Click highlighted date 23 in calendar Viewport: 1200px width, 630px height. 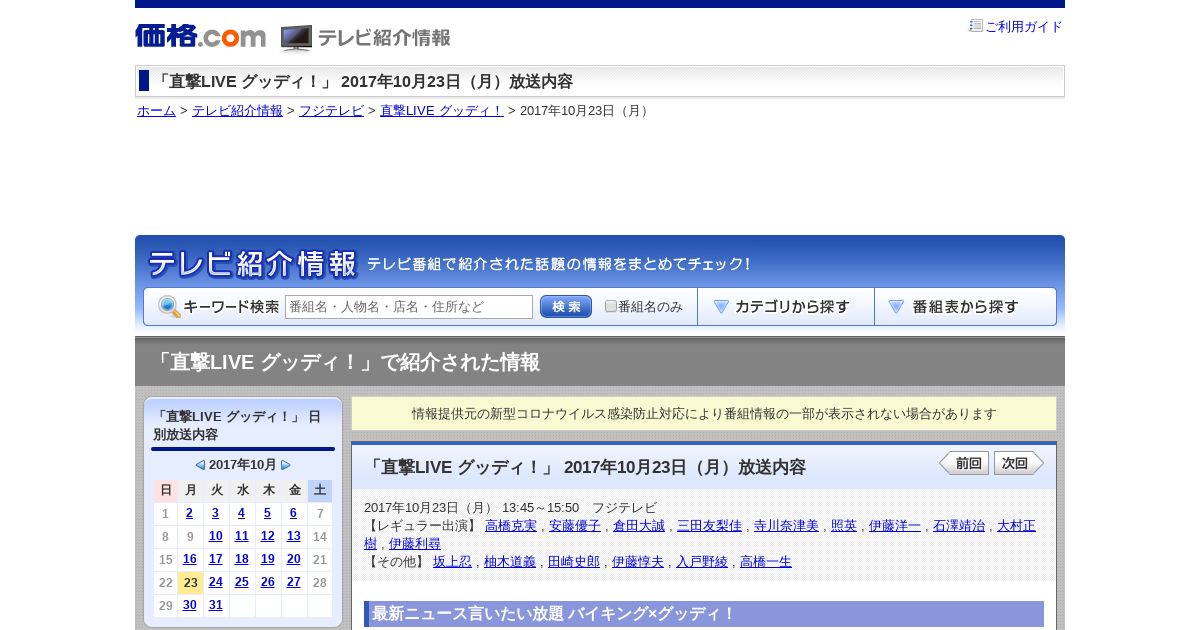(190, 582)
